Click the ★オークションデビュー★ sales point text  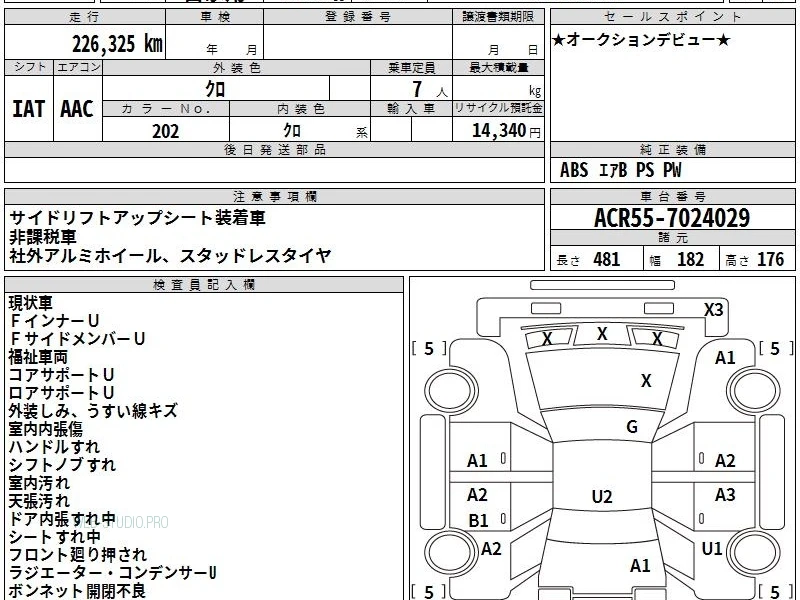point(641,40)
